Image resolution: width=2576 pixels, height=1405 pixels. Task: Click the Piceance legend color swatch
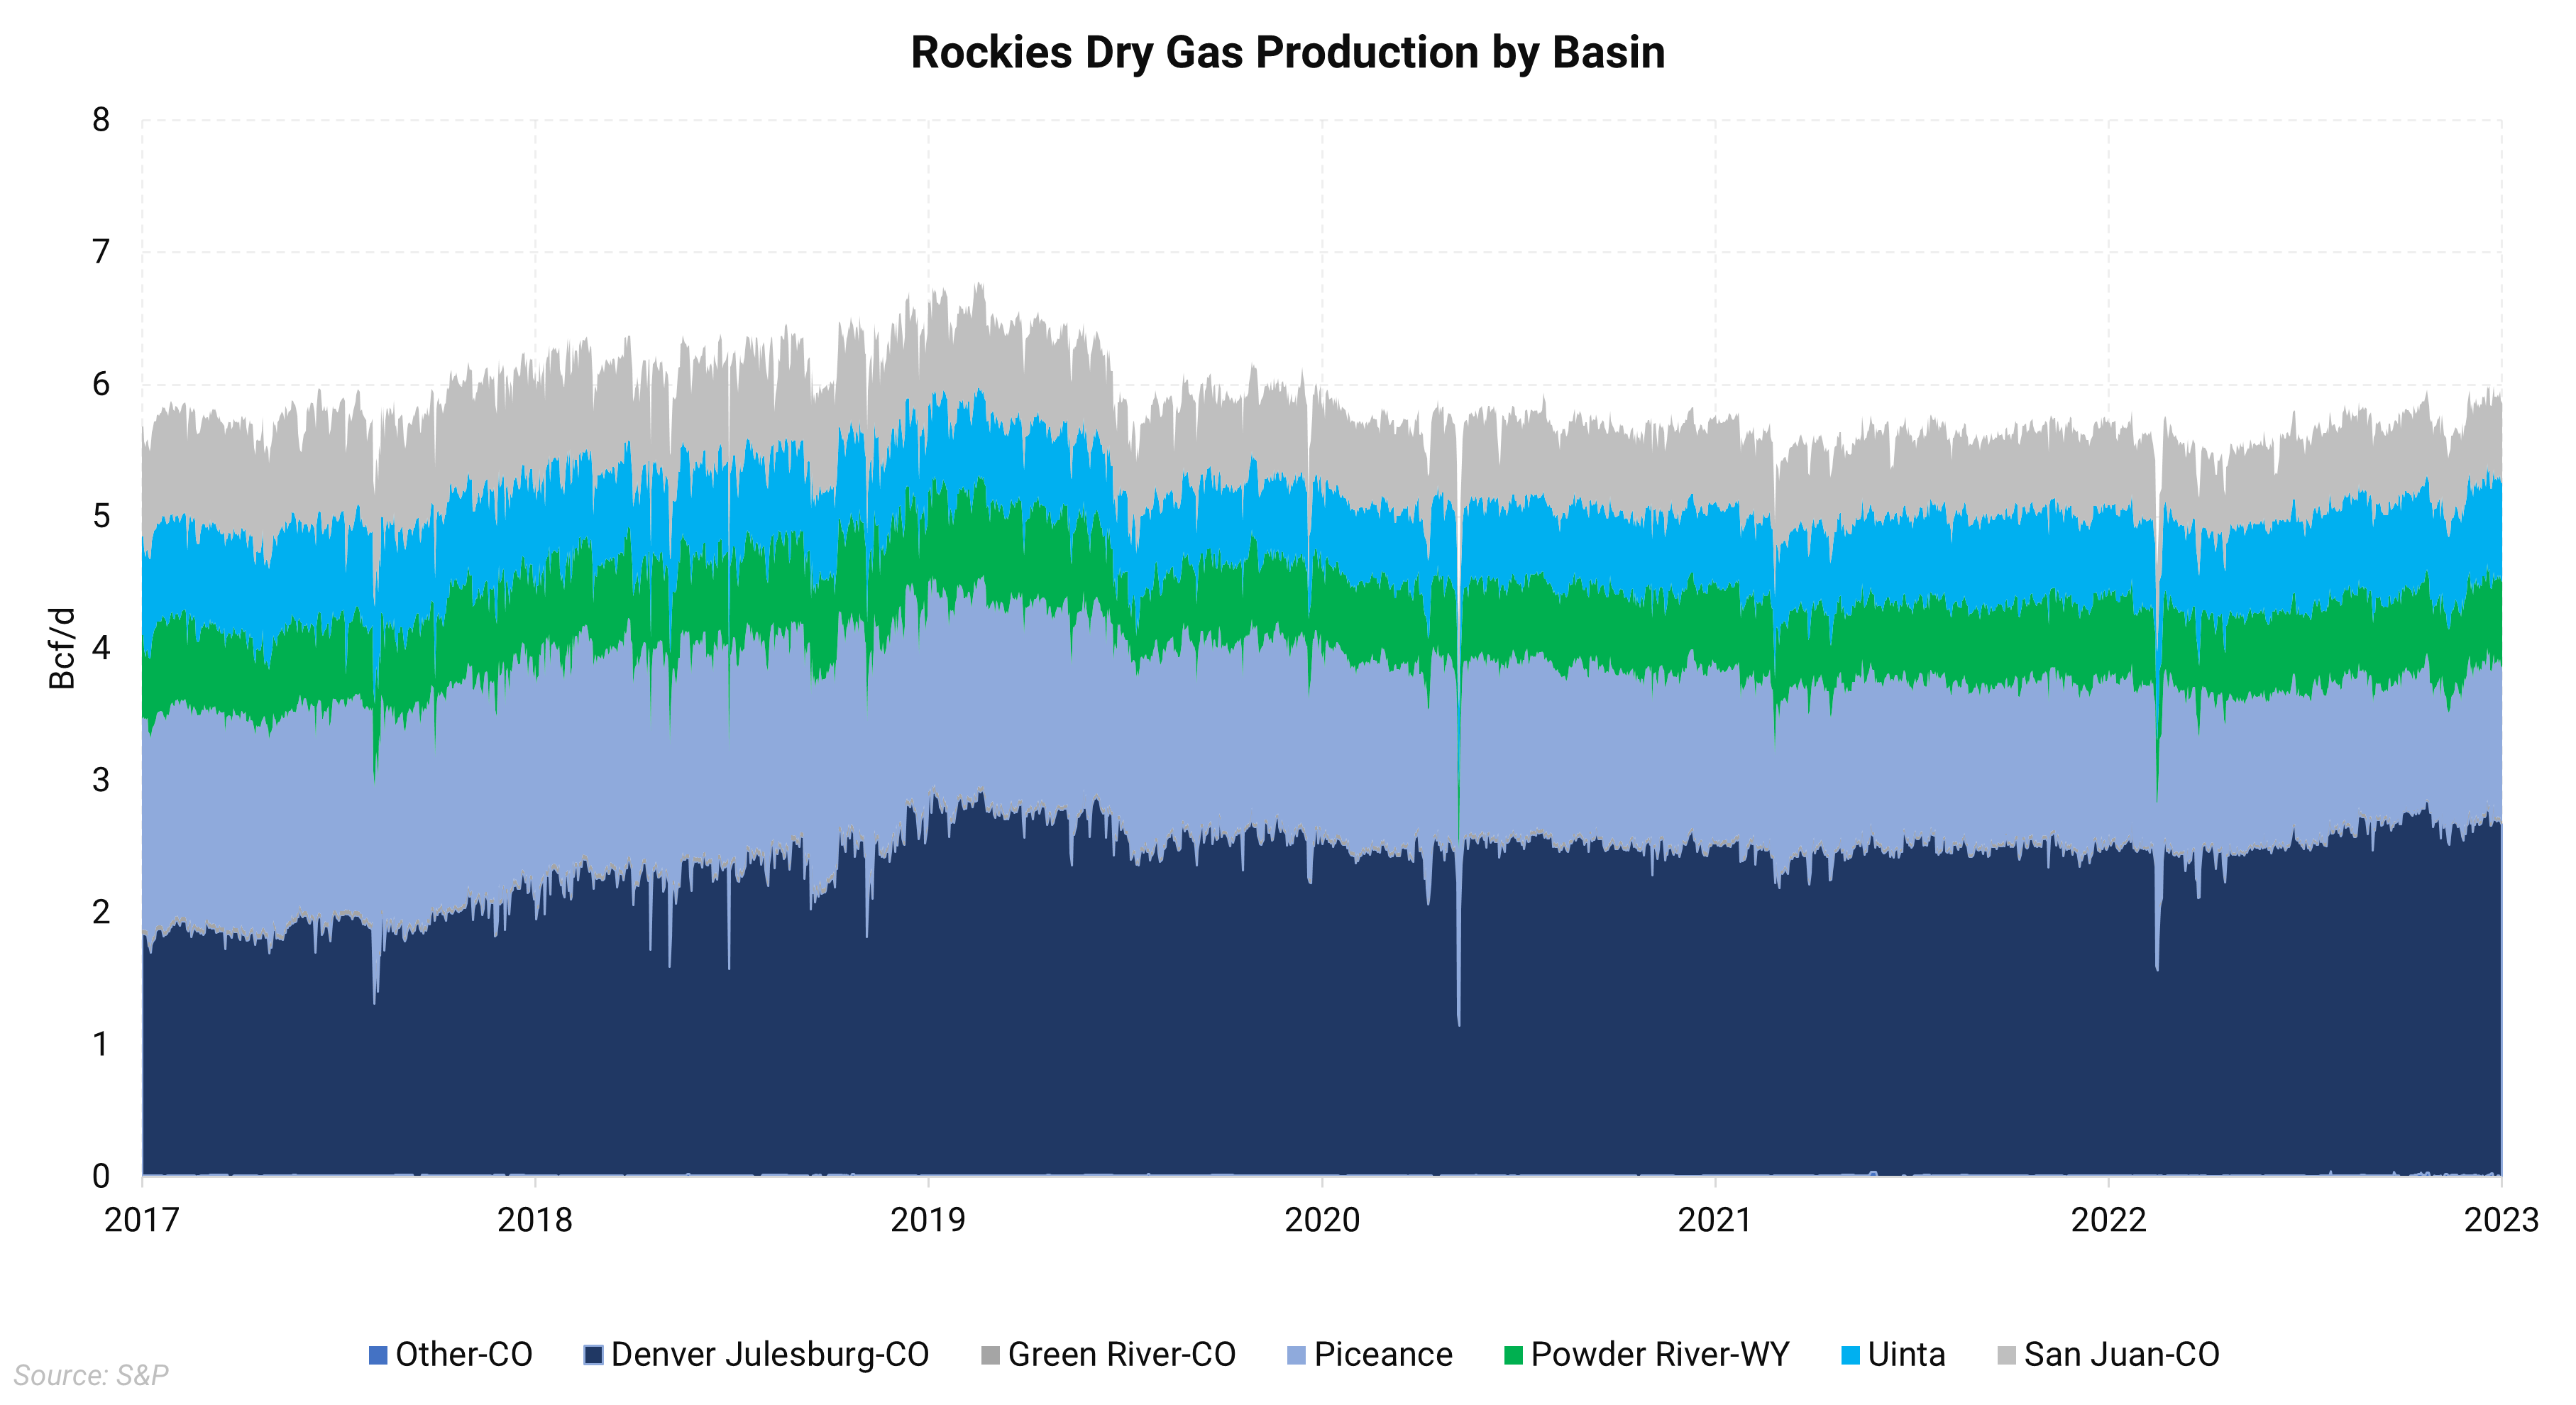(1296, 1356)
